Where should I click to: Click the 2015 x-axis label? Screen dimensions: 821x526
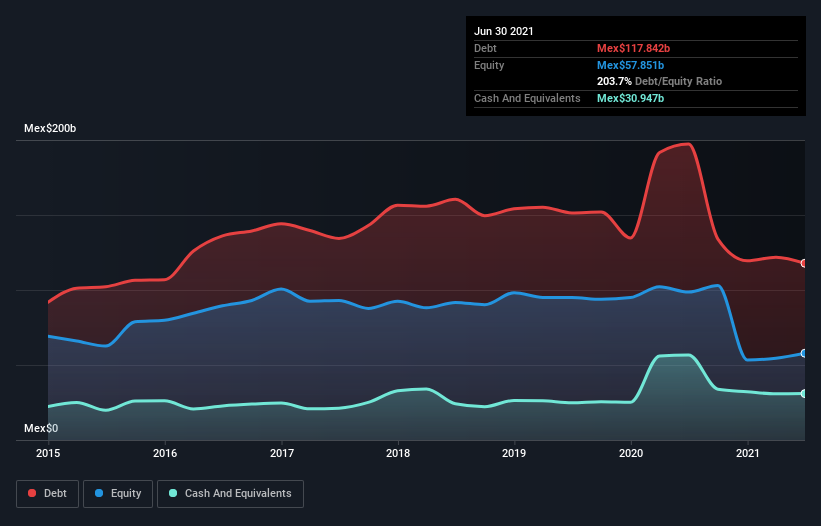pos(48,453)
